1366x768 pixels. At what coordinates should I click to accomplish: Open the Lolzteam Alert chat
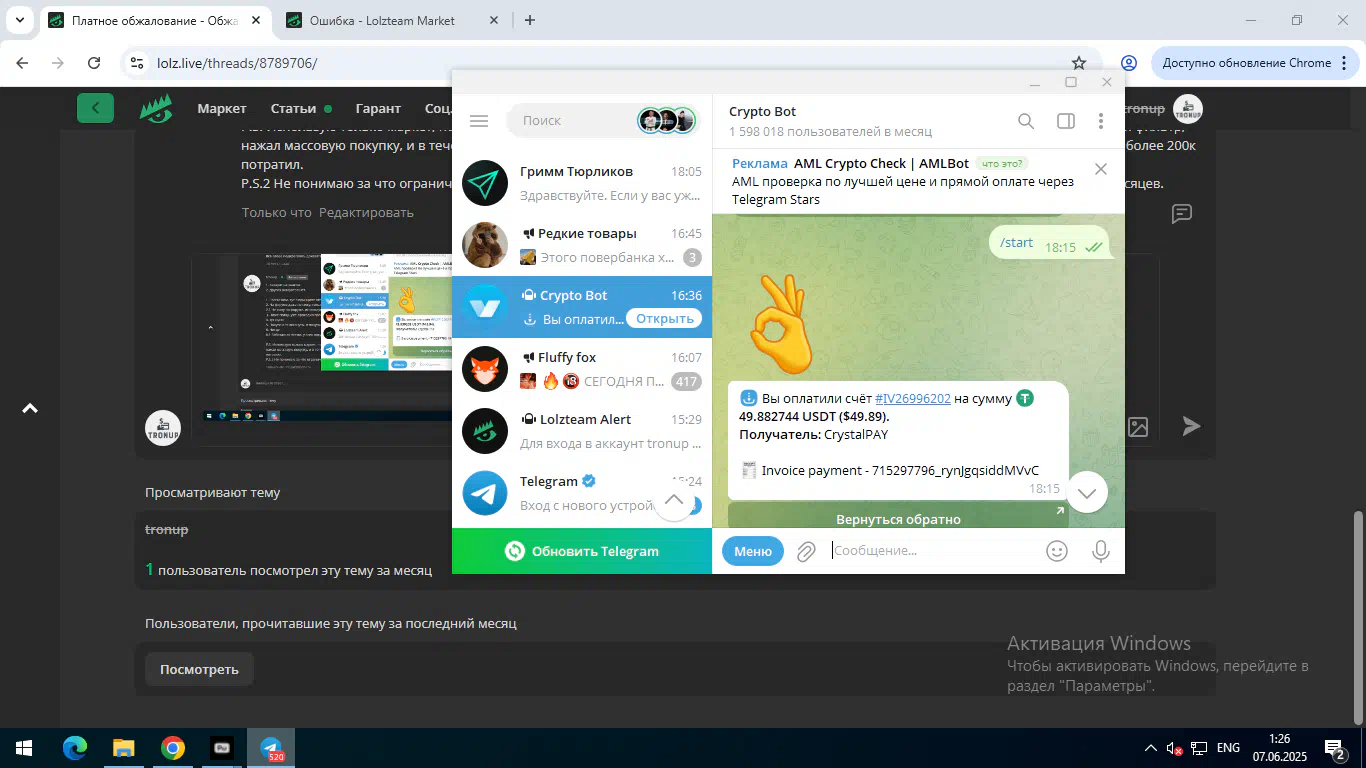[x=582, y=431]
